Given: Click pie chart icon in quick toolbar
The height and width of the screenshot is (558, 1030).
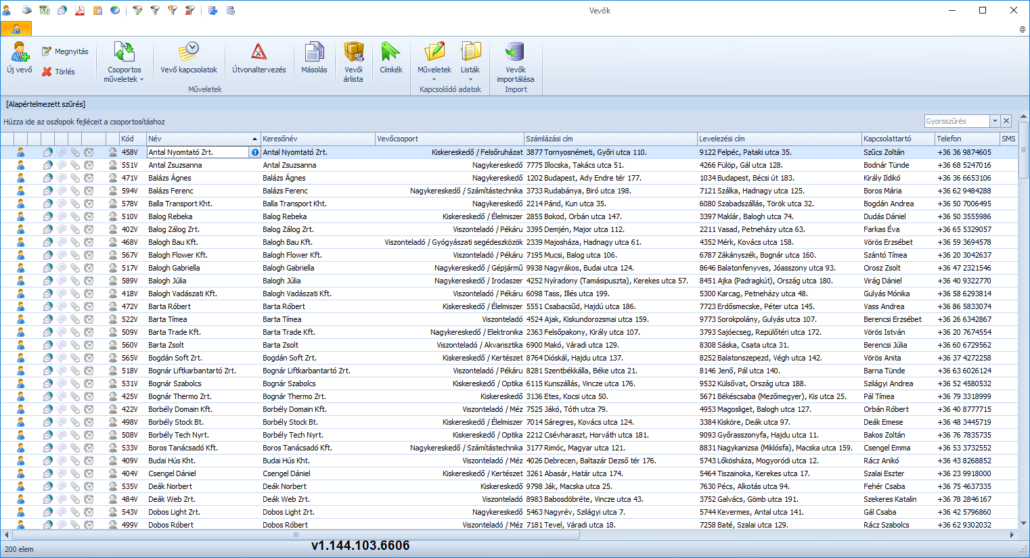Looking at the screenshot, I should pyautogui.click(x=115, y=11).
